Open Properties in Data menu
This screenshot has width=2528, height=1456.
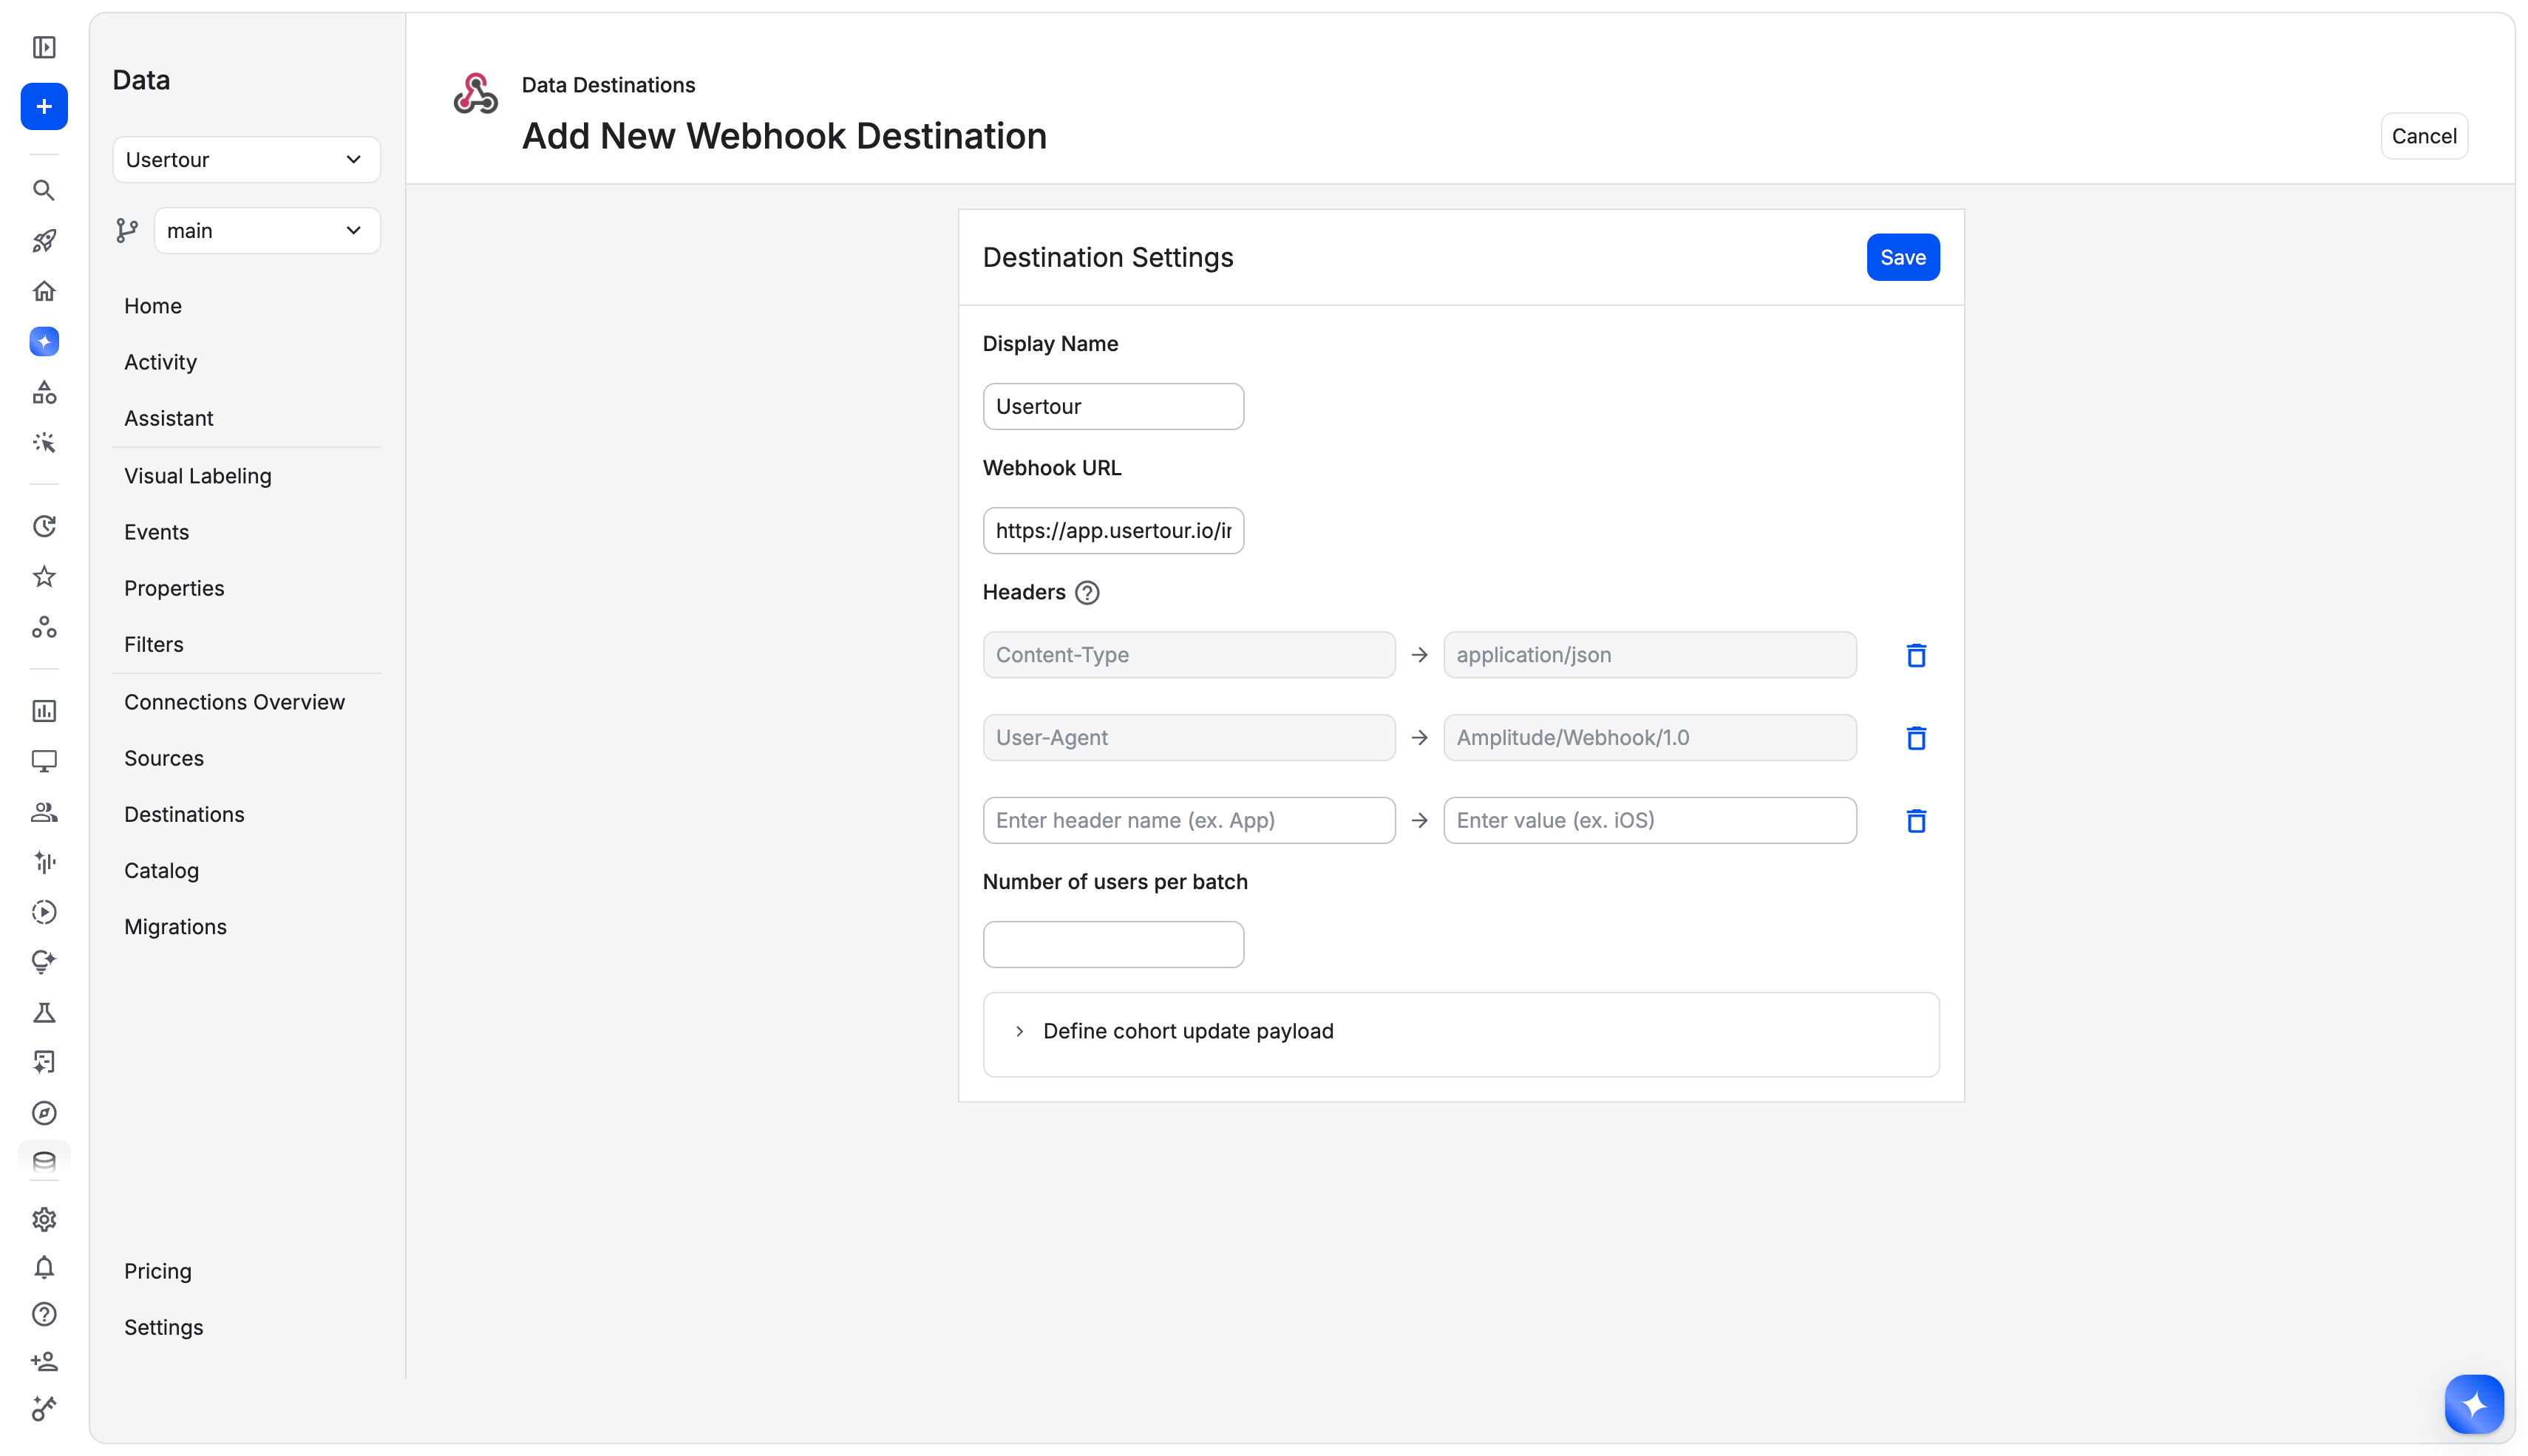click(x=174, y=588)
